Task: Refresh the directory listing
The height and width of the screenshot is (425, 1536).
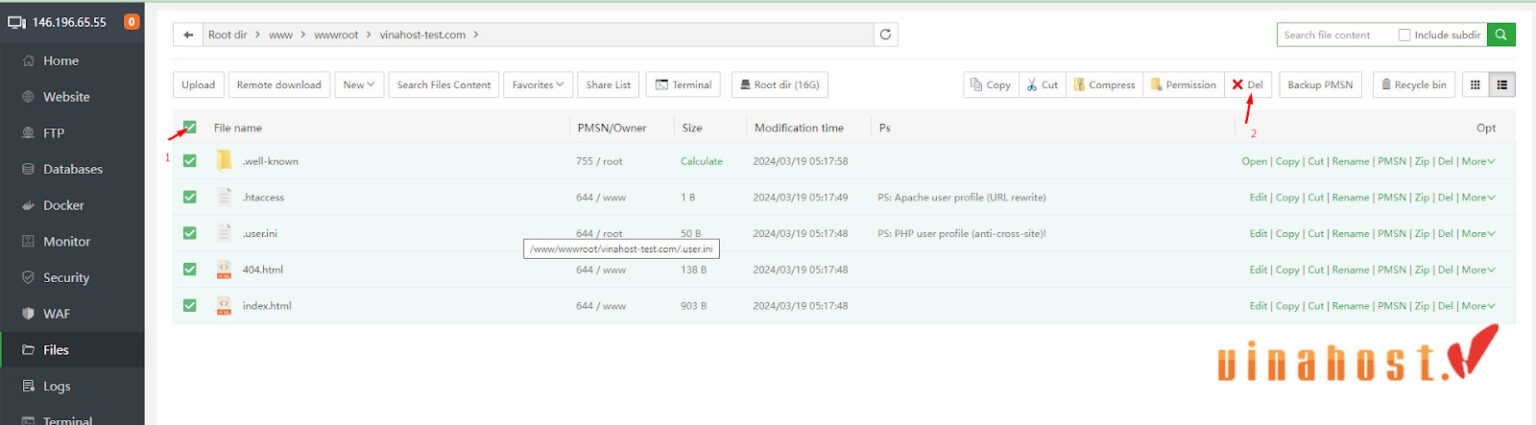Action: click(885, 35)
